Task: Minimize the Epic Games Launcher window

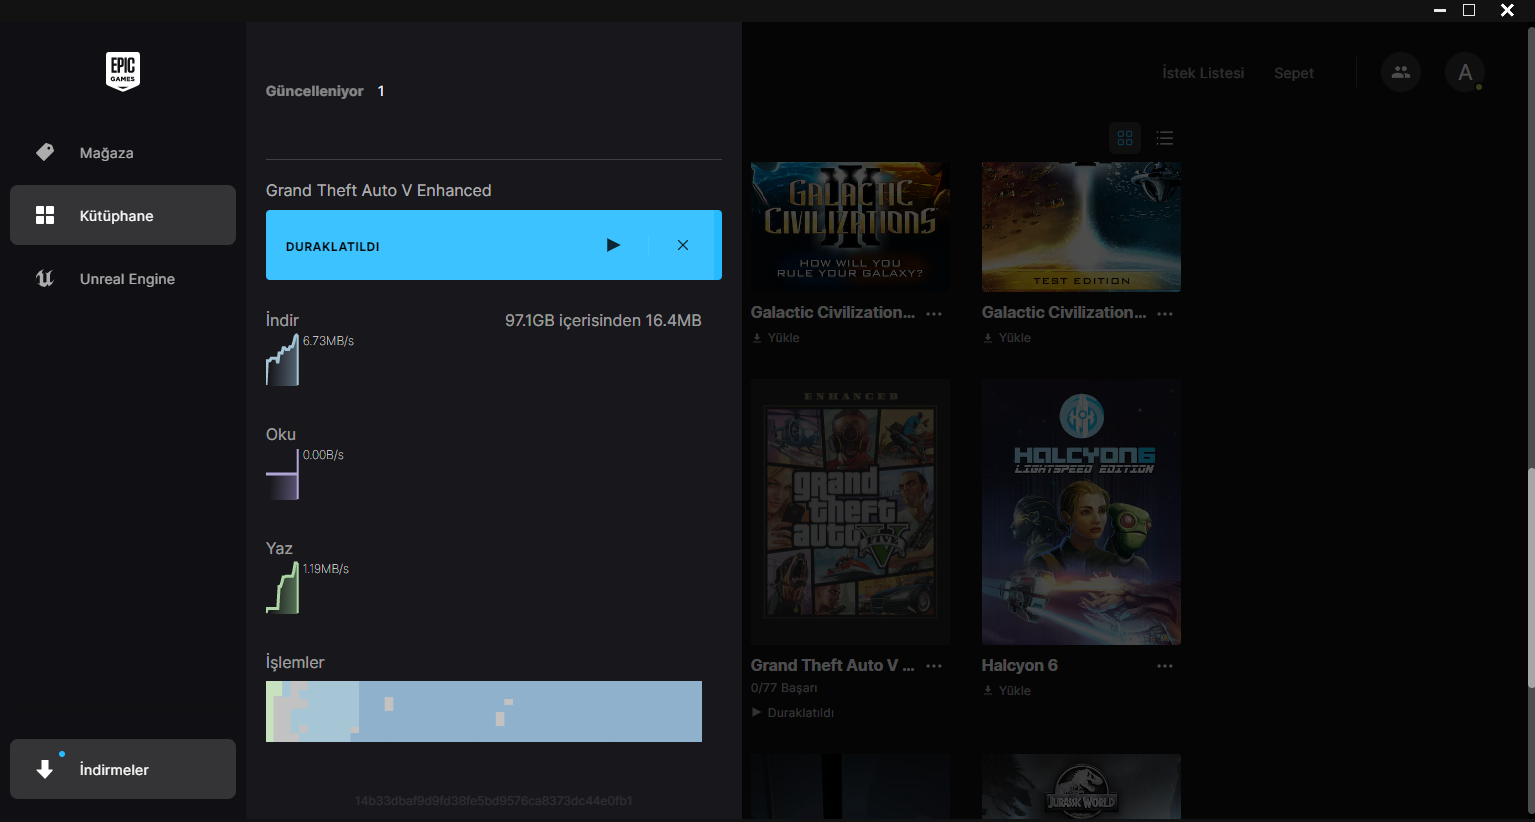Action: [x=1440, y=10]
